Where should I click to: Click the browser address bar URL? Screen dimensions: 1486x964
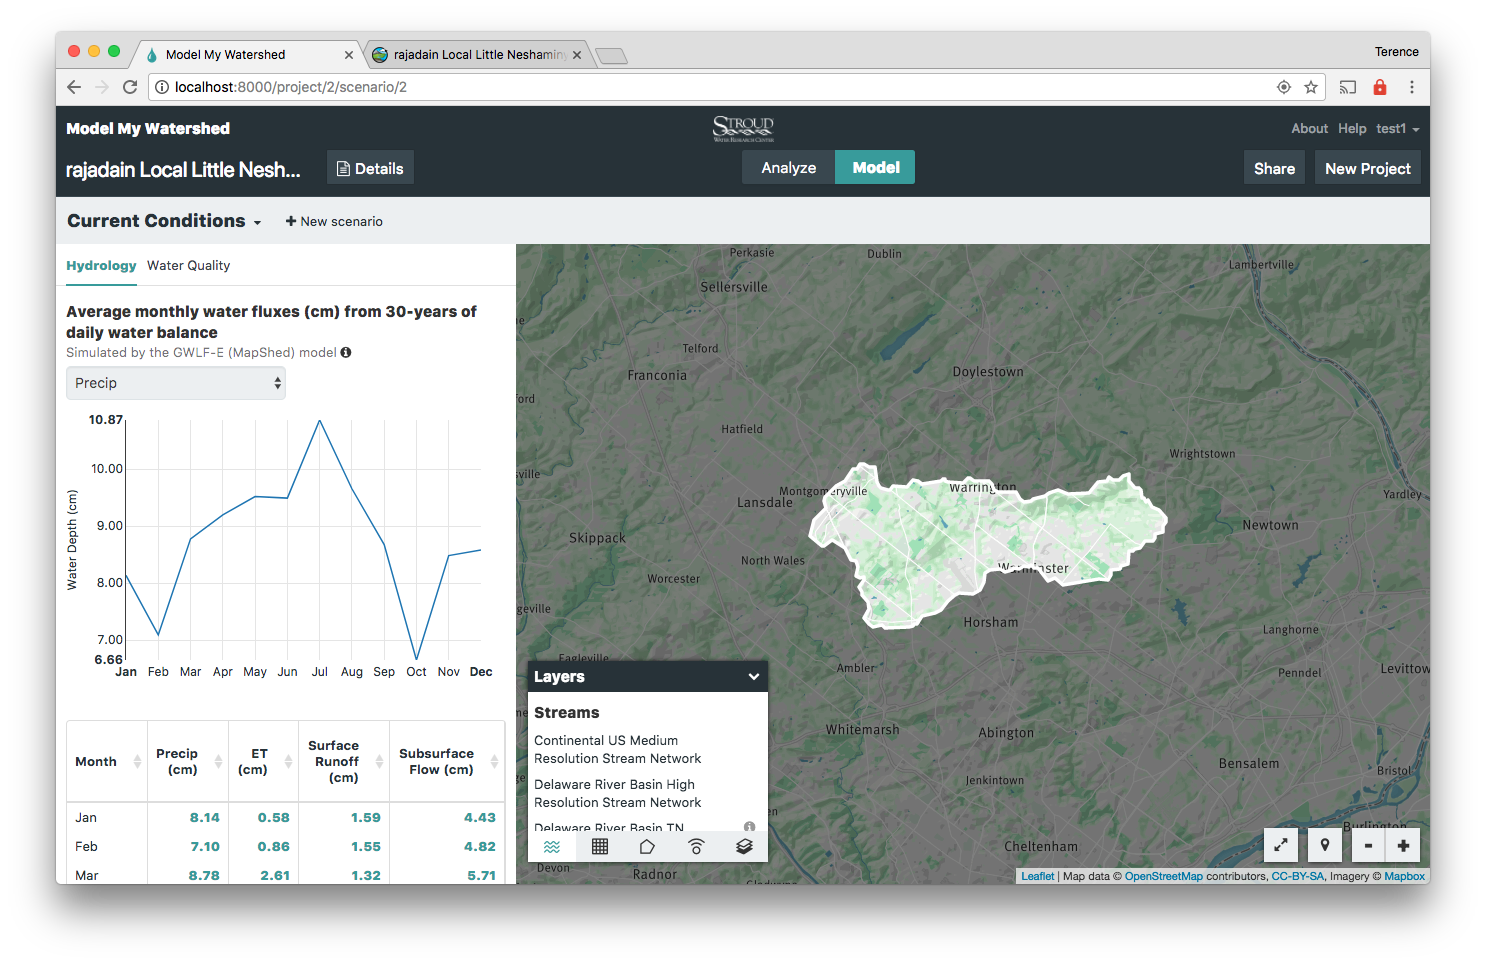click(x=291, y=87)
